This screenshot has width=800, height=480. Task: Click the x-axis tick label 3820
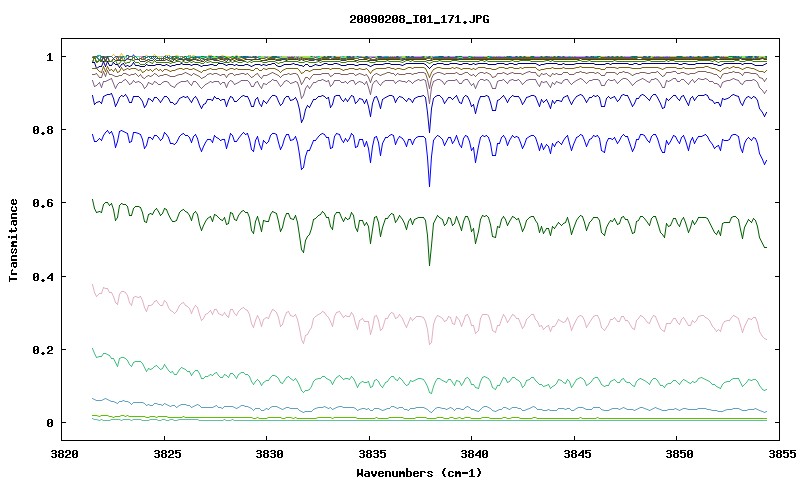[x=64, y=453]
